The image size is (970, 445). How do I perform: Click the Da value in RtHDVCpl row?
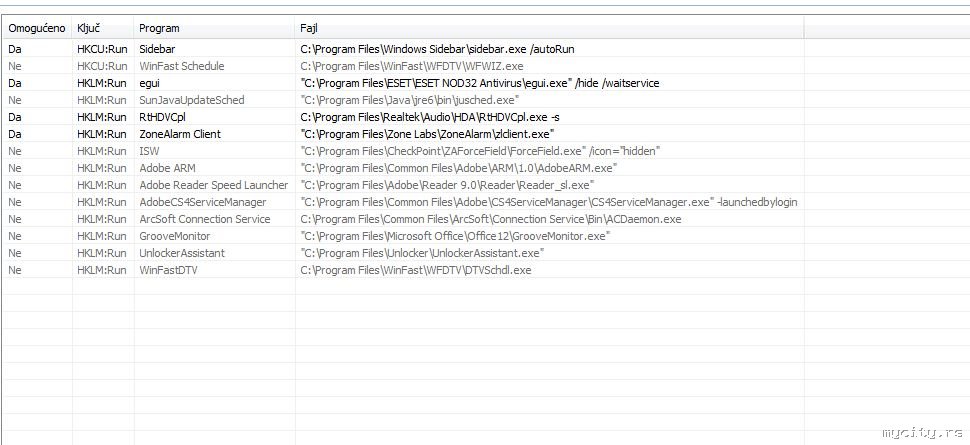coord(15,117)
